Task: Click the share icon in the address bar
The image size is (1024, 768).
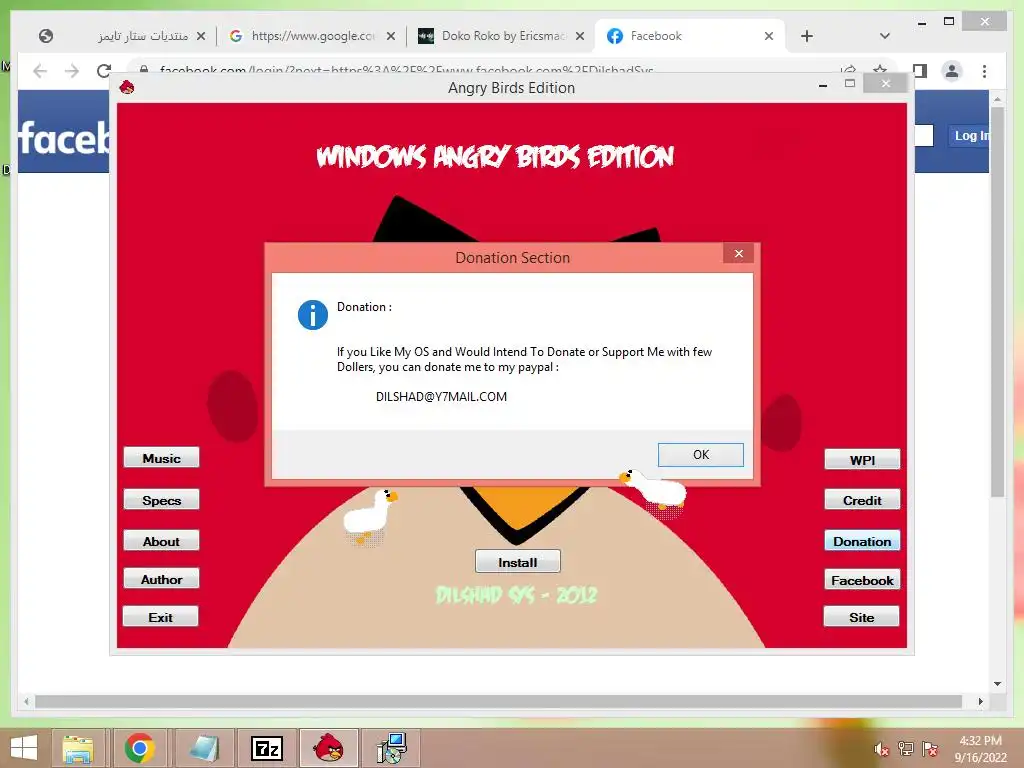Action: (x=848, y=69)
